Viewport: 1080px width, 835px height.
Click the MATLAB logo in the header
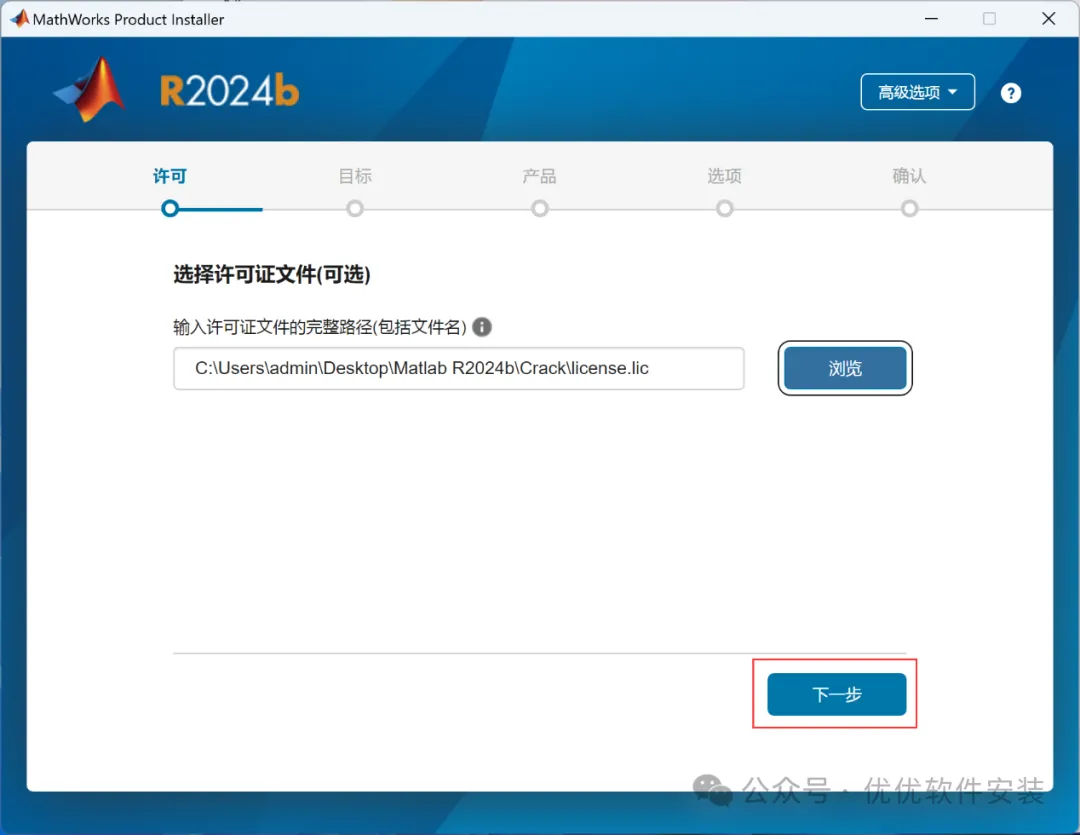point(90,90)
